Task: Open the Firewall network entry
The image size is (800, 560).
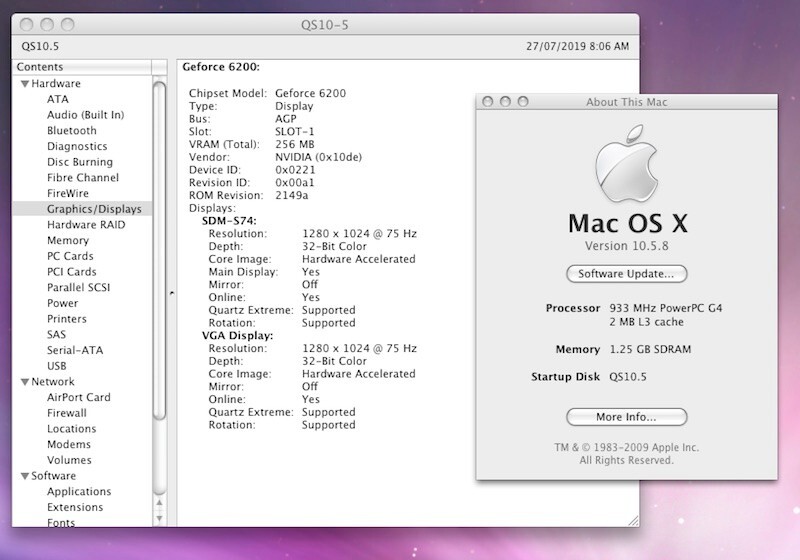Action: coord(67,413)
